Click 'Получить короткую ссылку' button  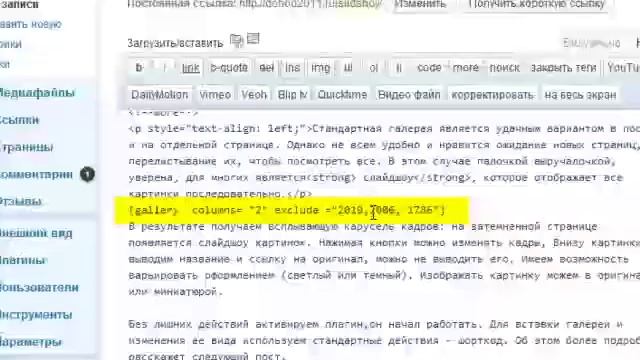click(536, 4)
